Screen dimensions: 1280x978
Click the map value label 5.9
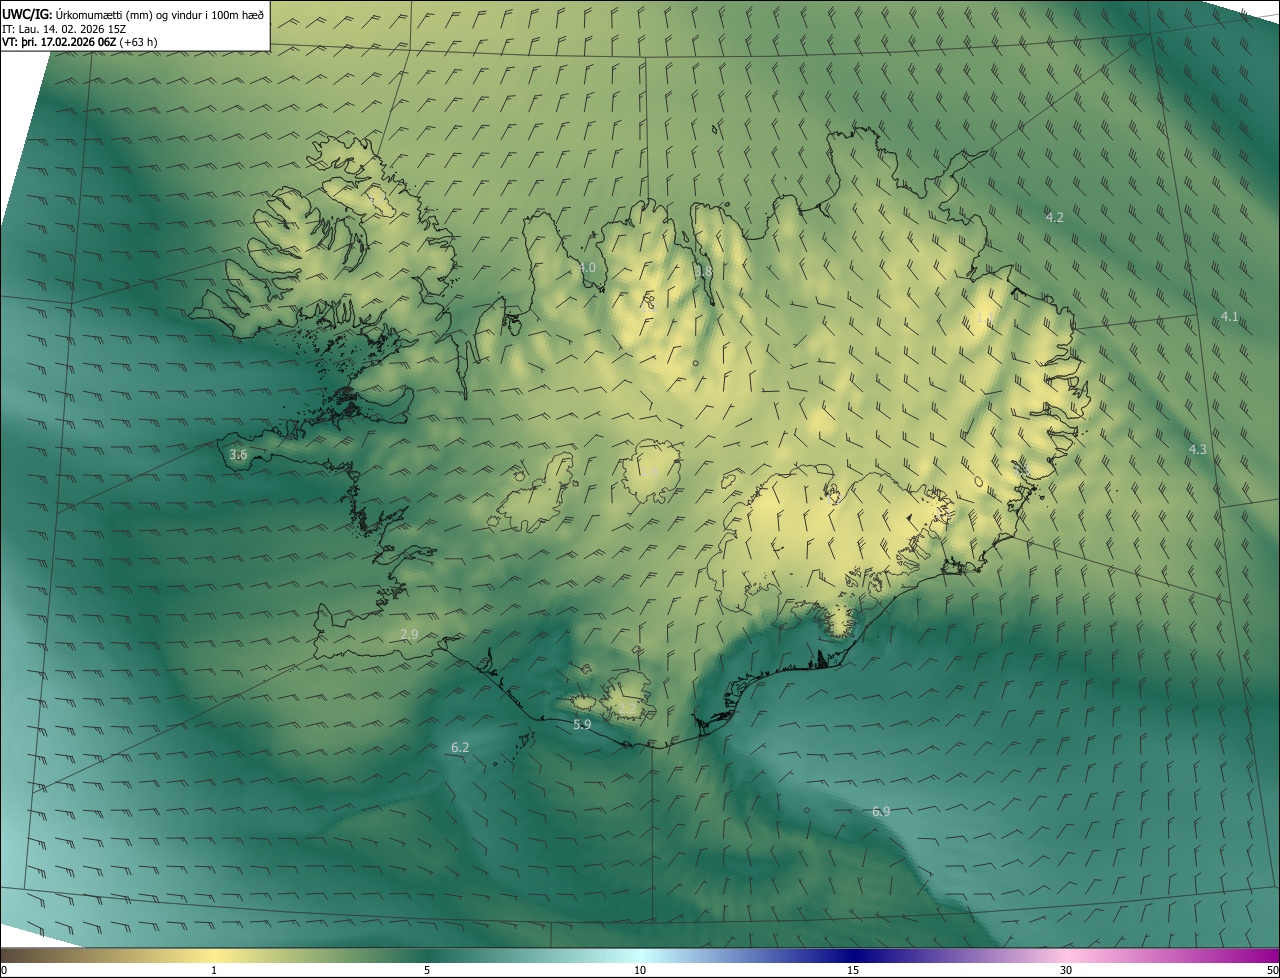tap(582, 723)
